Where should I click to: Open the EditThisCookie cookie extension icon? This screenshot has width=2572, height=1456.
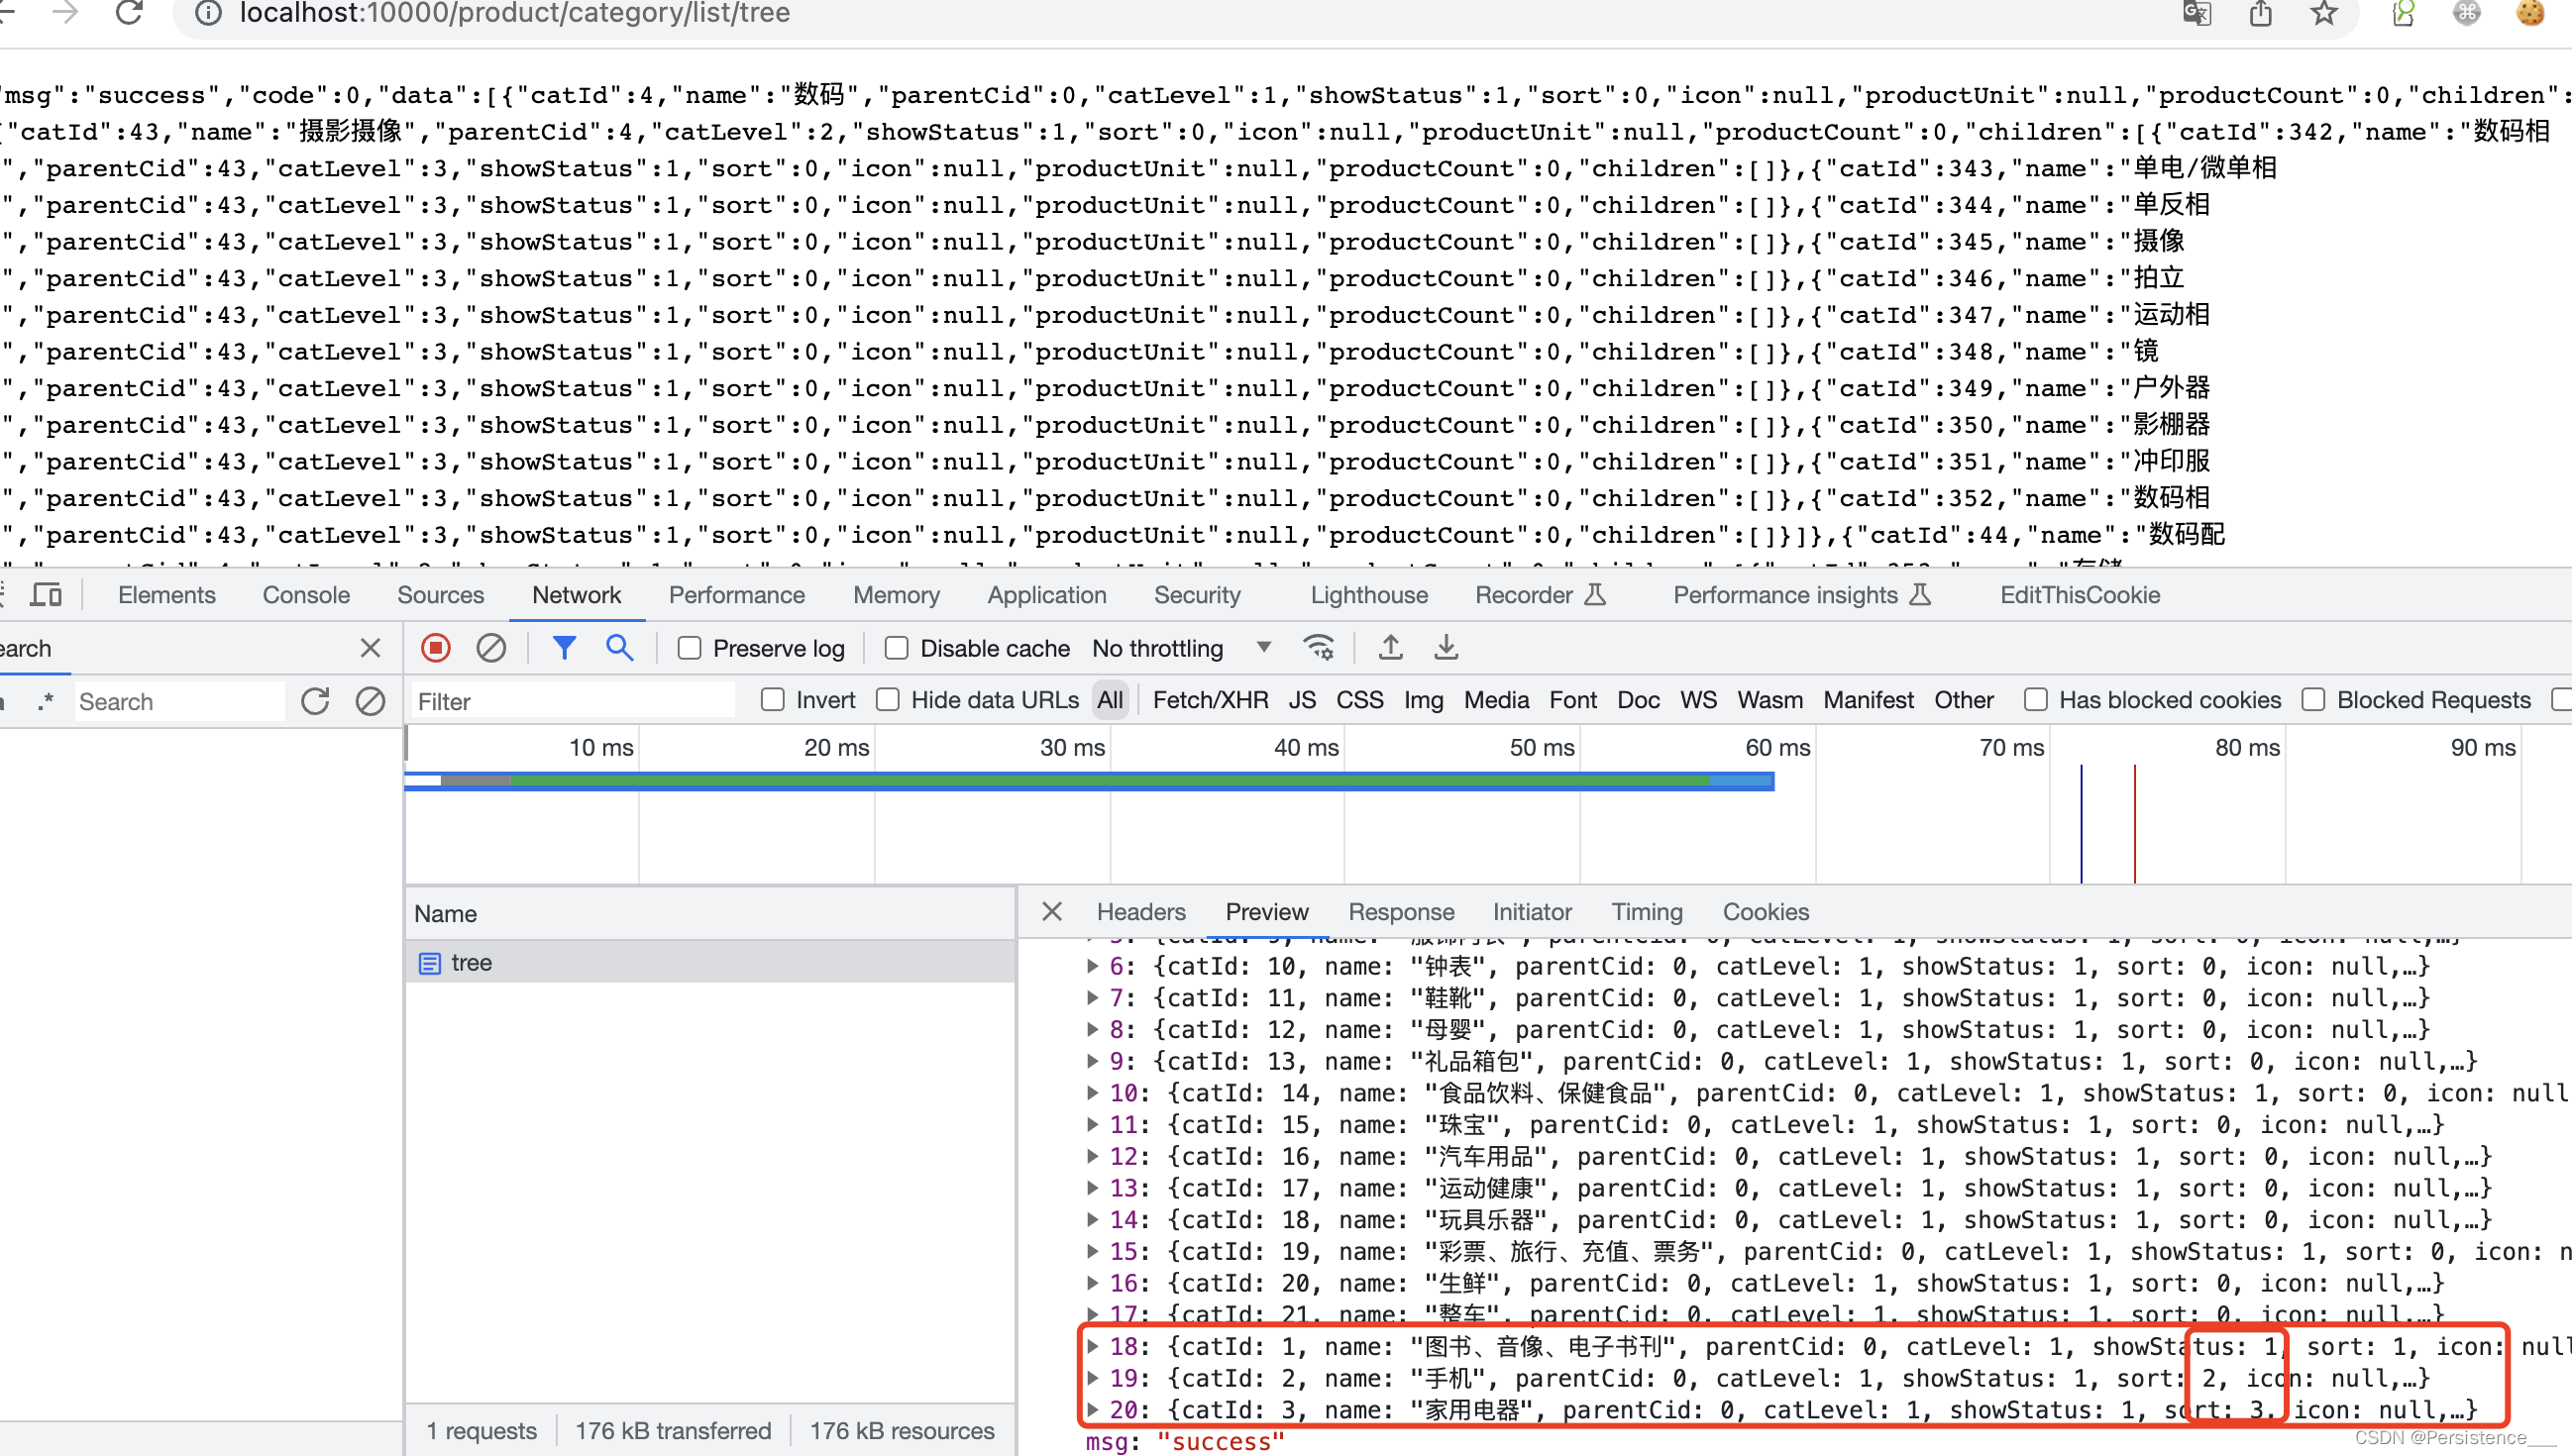[2531, 13]
